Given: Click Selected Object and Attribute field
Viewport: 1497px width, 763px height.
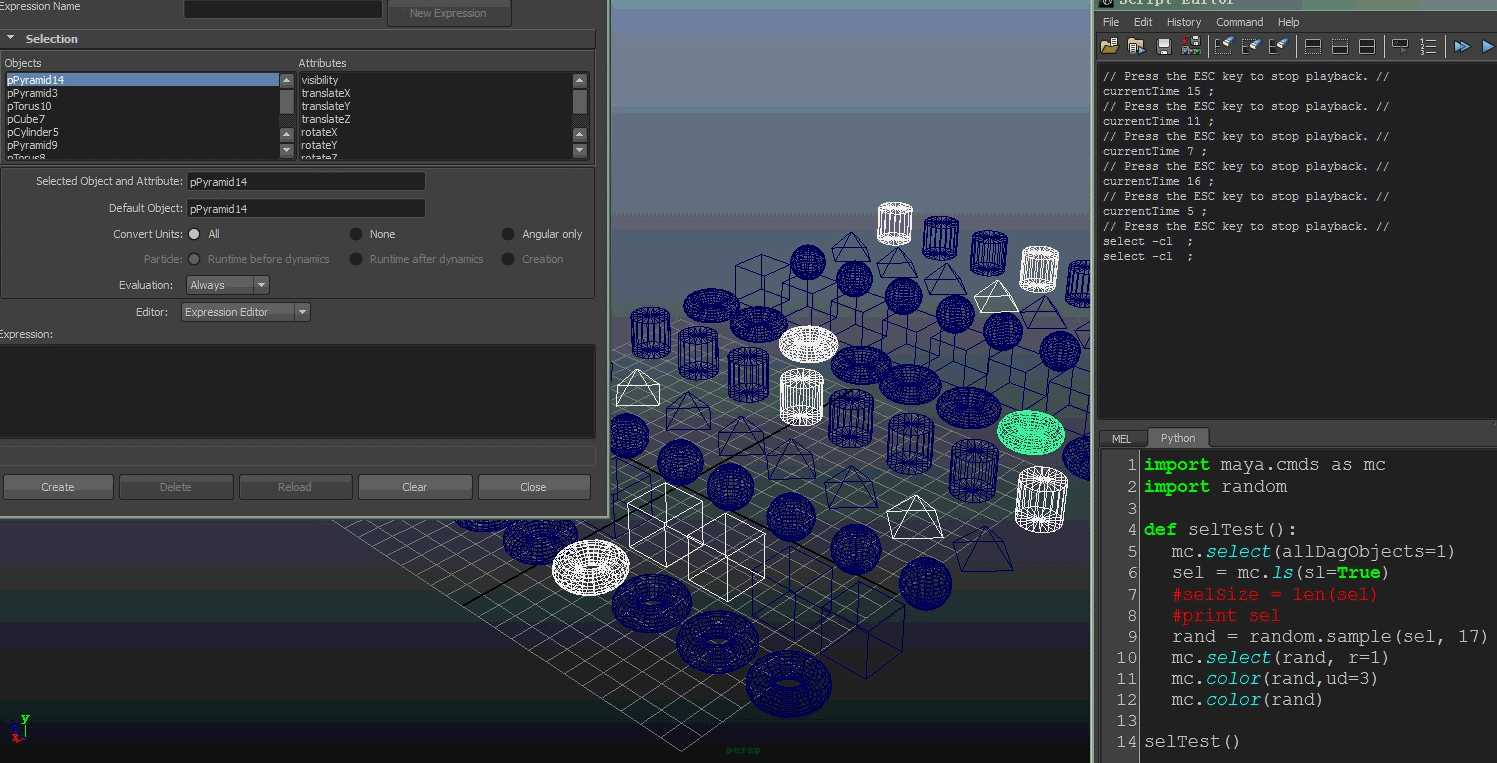Looking at the screenshot, I should point(306,182).
